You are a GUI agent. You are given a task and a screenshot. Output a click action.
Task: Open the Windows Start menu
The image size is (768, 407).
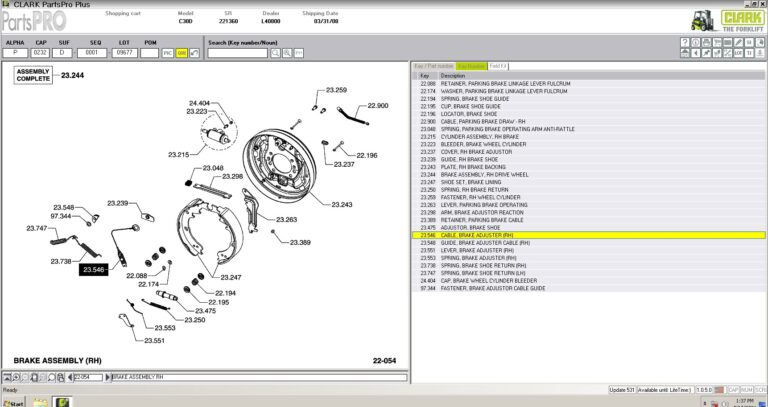click(12, 403)
